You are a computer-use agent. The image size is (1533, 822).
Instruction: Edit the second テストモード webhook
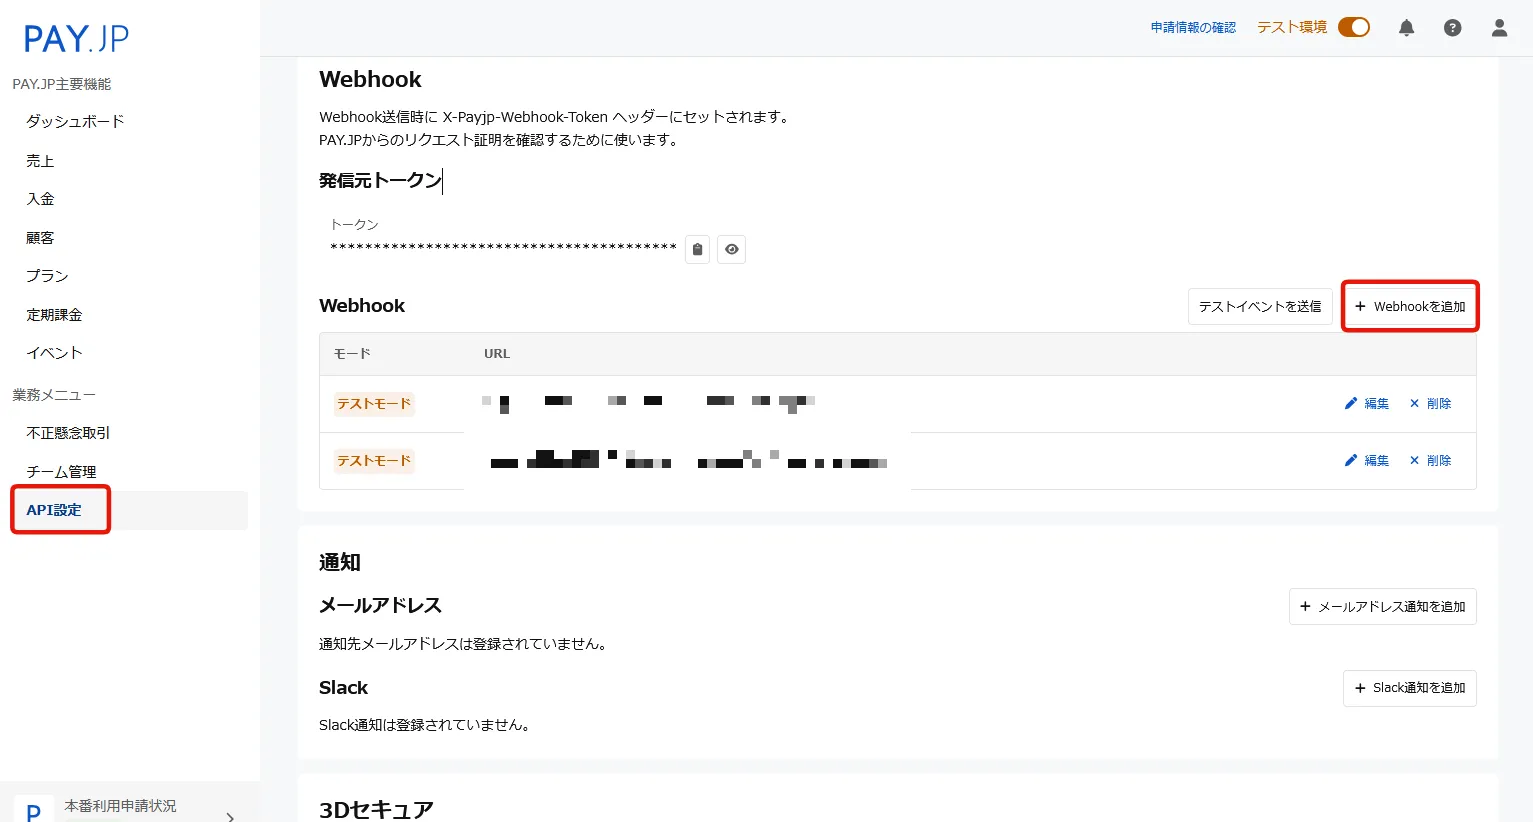point(1367,461)
